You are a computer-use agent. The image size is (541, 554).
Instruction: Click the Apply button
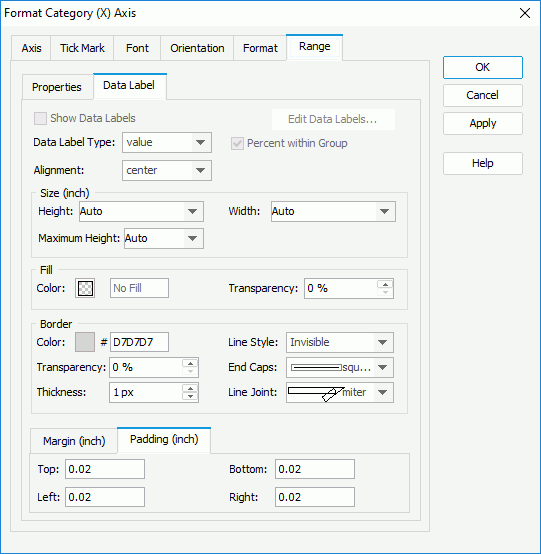tap(483, 123)
